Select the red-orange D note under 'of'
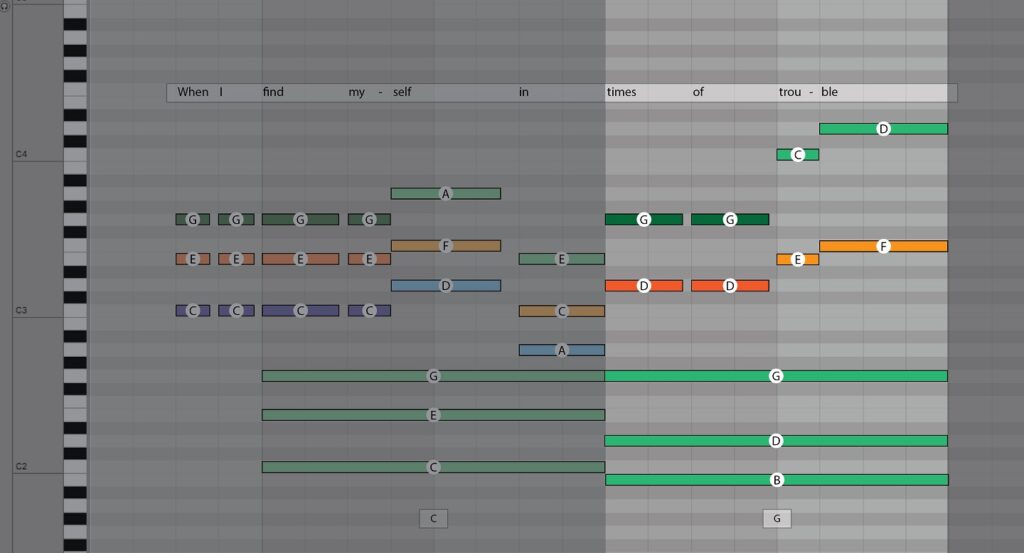Image resolution: width=1024 pixels, height=553 pixels. pyautogui.click(x=730, y=285)
